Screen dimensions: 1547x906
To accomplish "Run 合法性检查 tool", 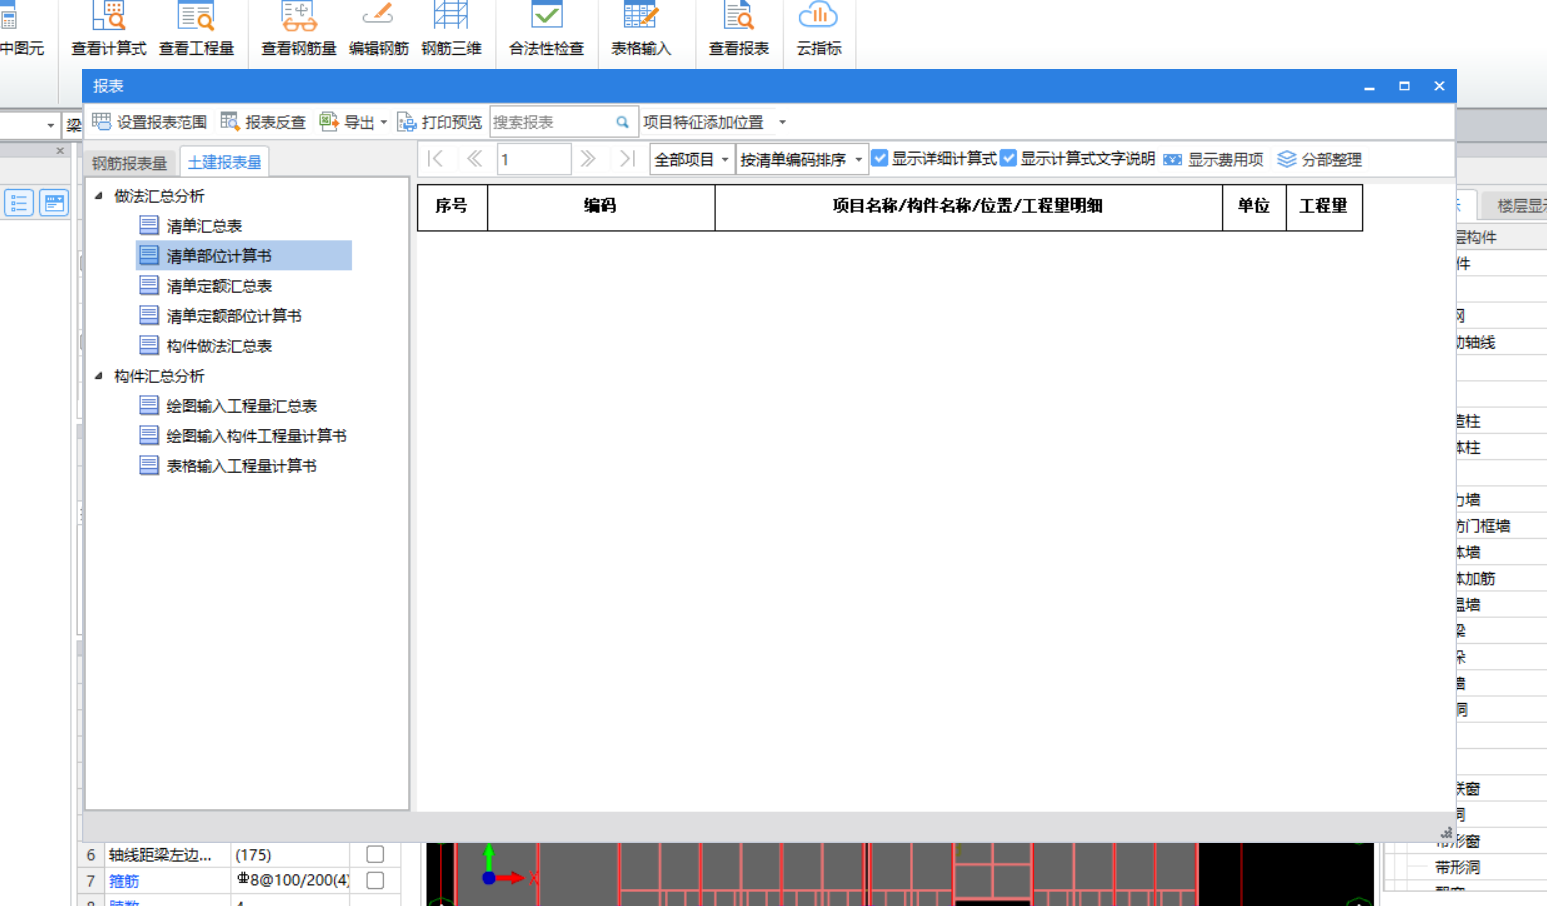I will (546, 30).
